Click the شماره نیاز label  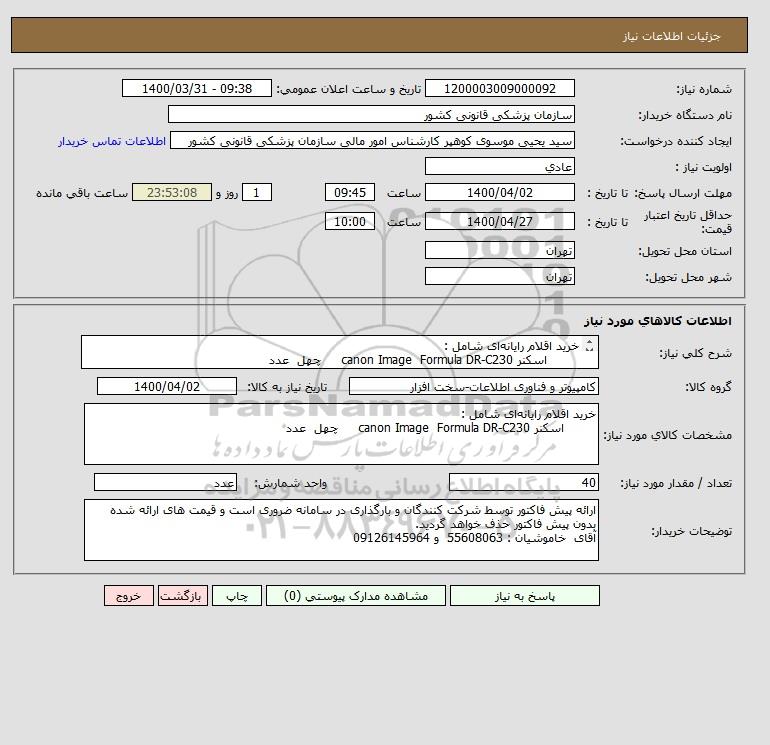pos(704,89)
